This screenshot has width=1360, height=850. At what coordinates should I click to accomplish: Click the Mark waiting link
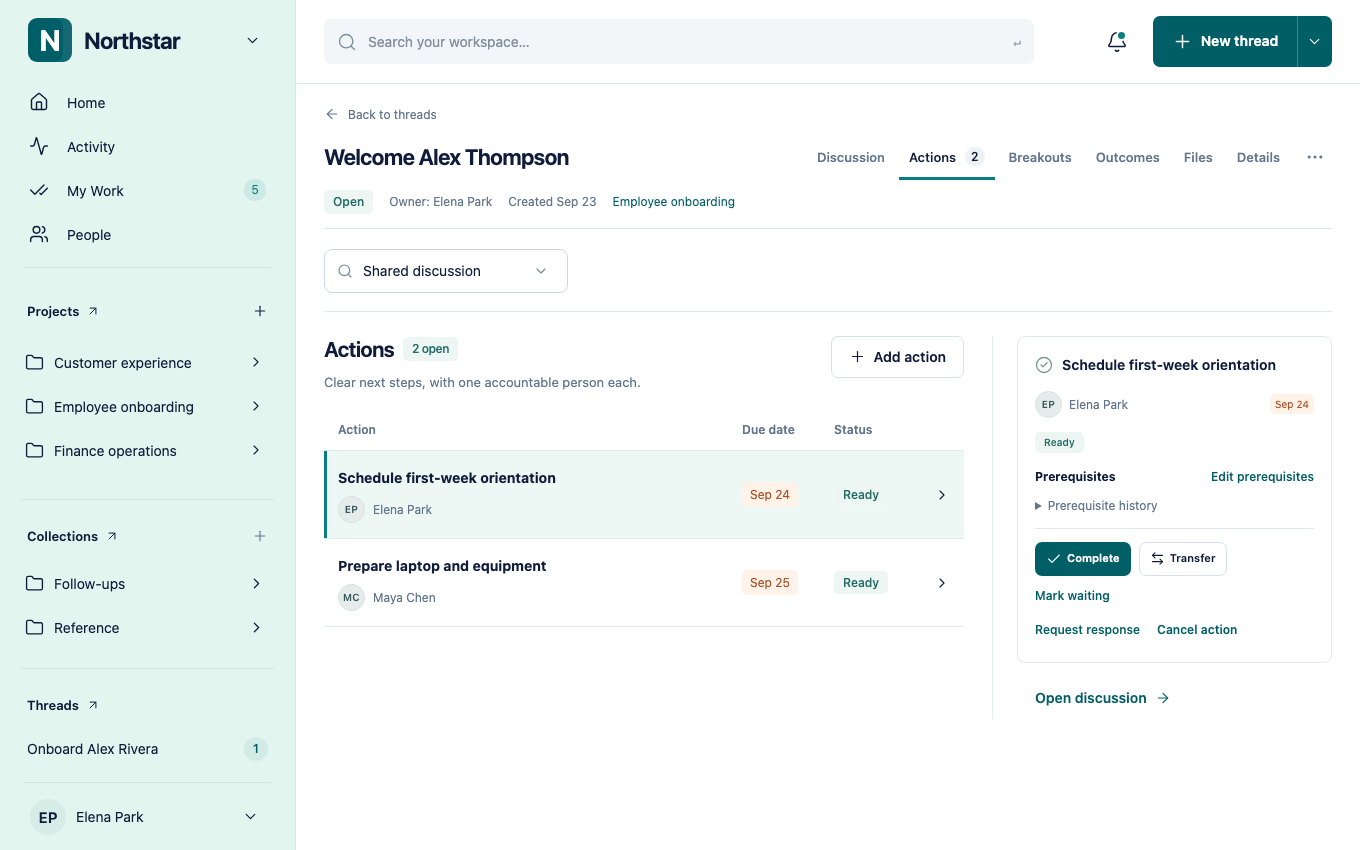tap(1072, 596)
